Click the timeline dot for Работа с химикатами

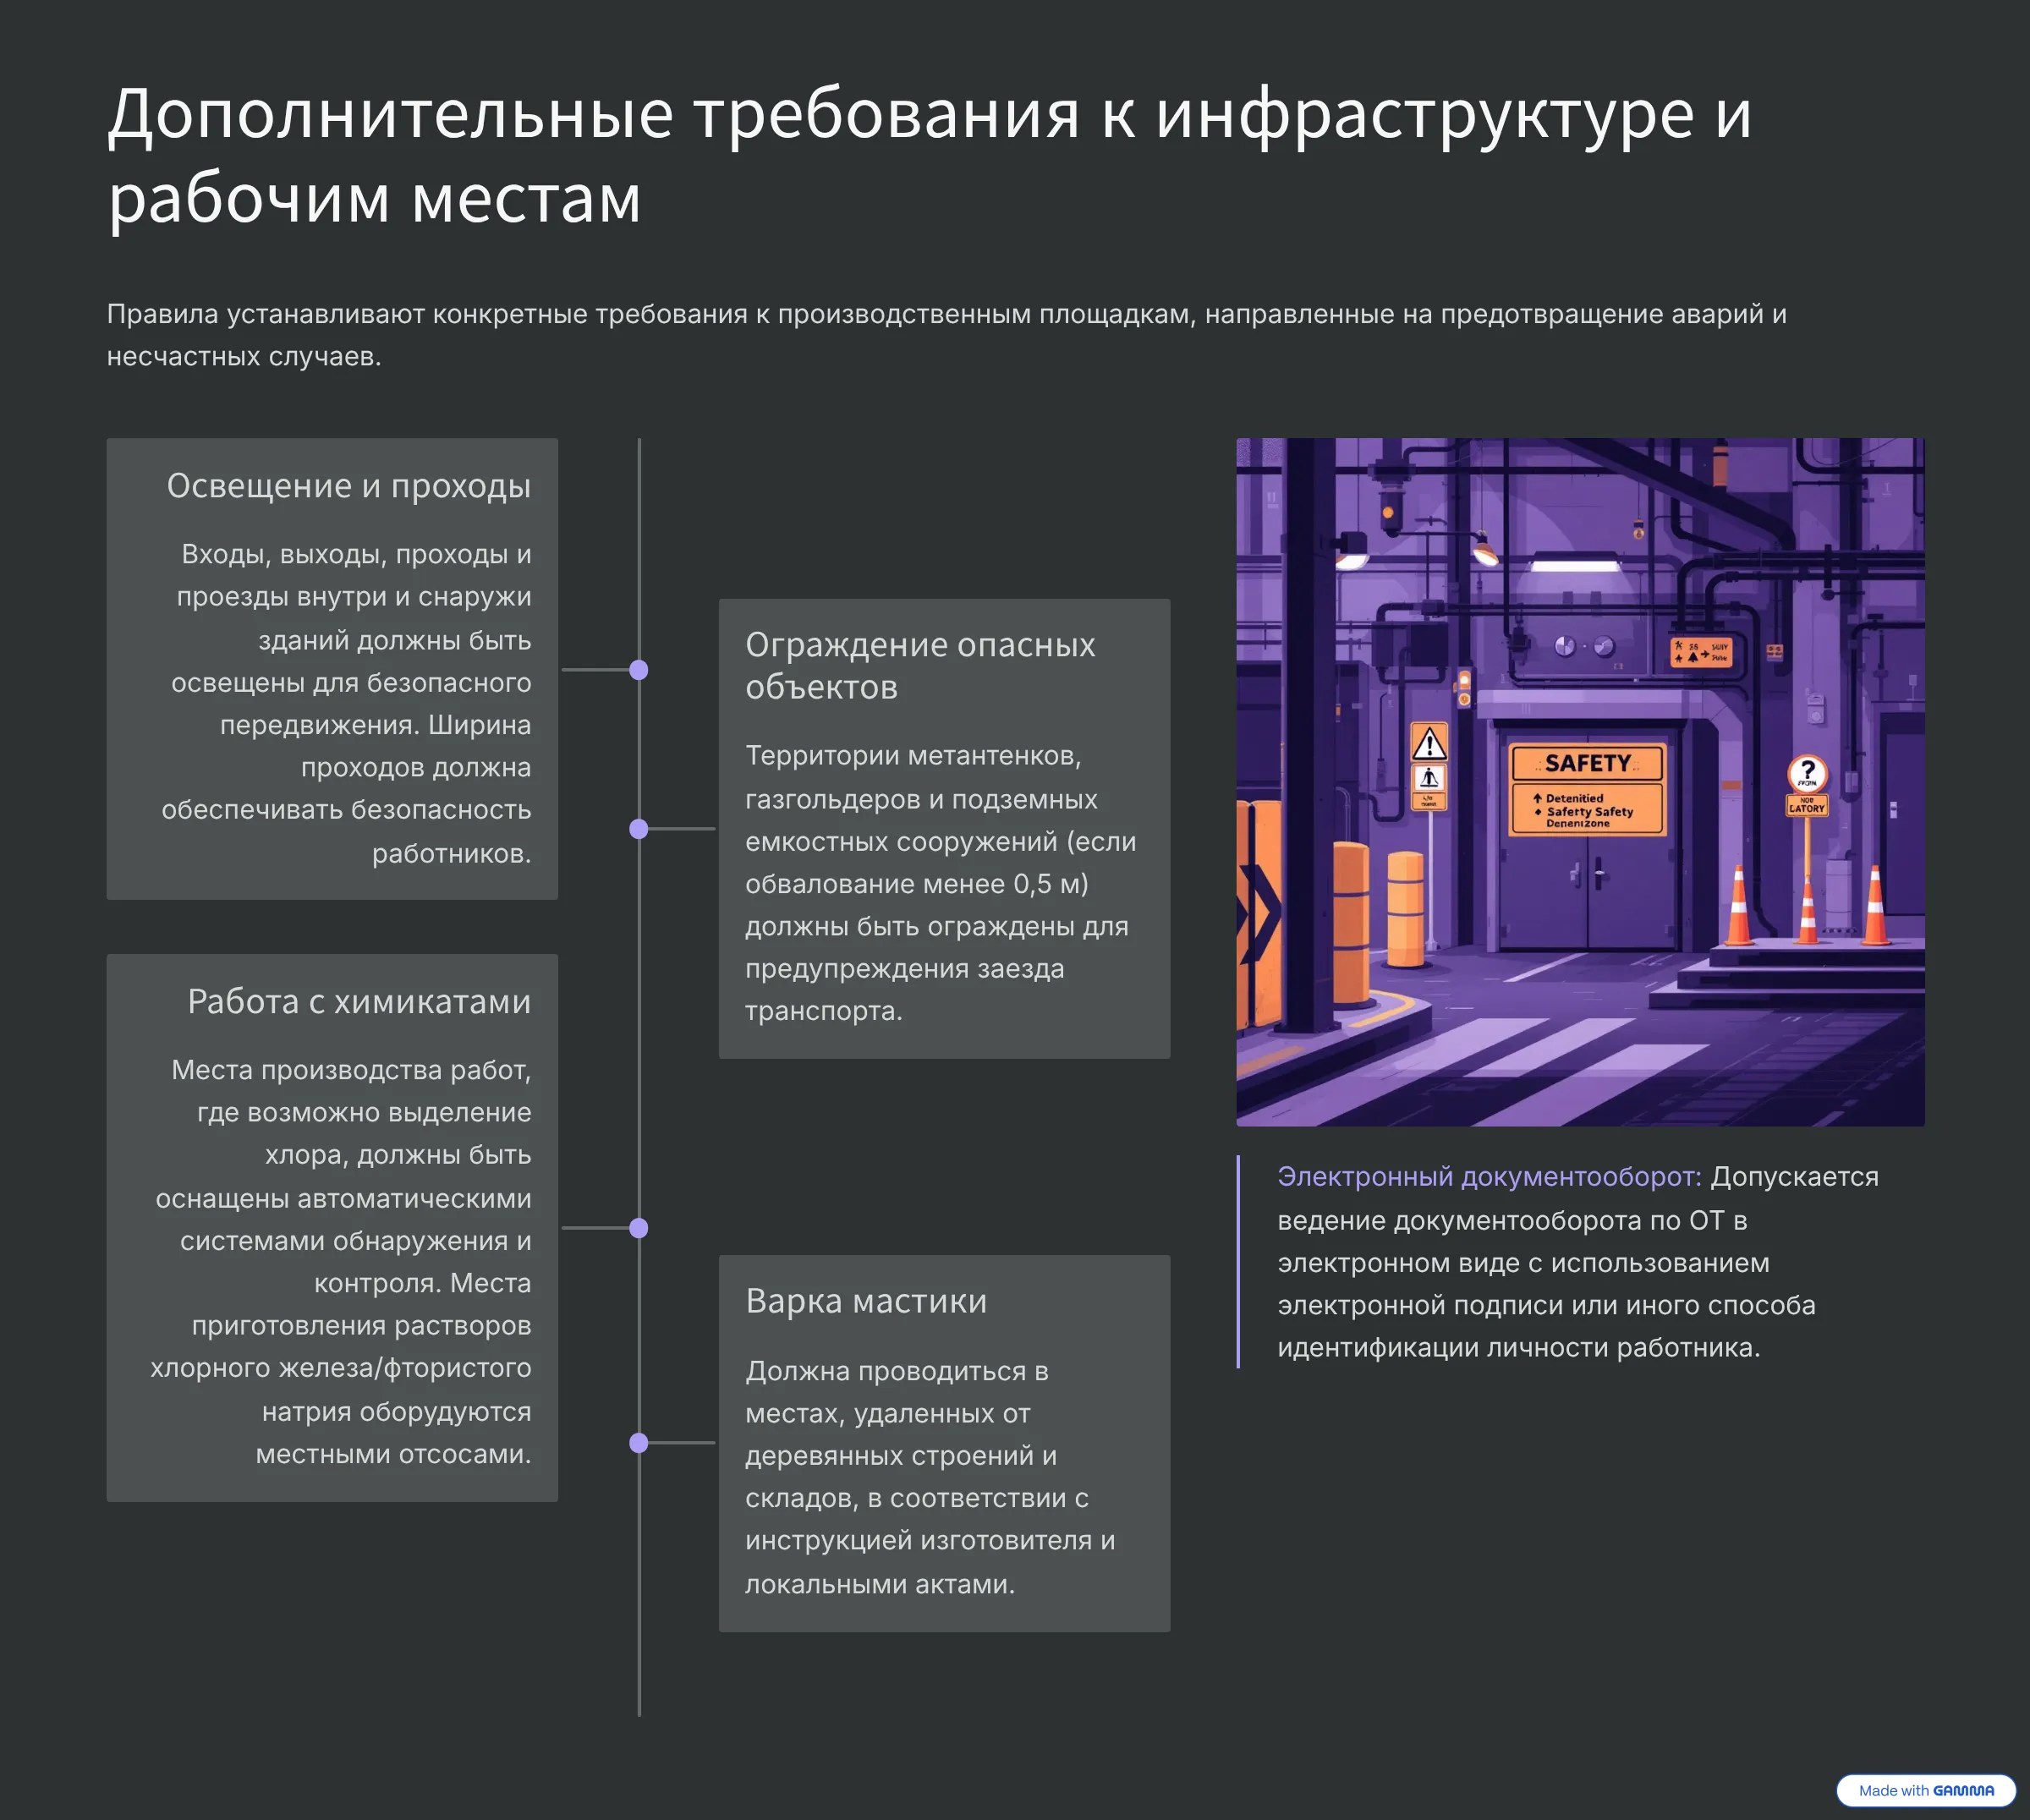pos(639,1228)
